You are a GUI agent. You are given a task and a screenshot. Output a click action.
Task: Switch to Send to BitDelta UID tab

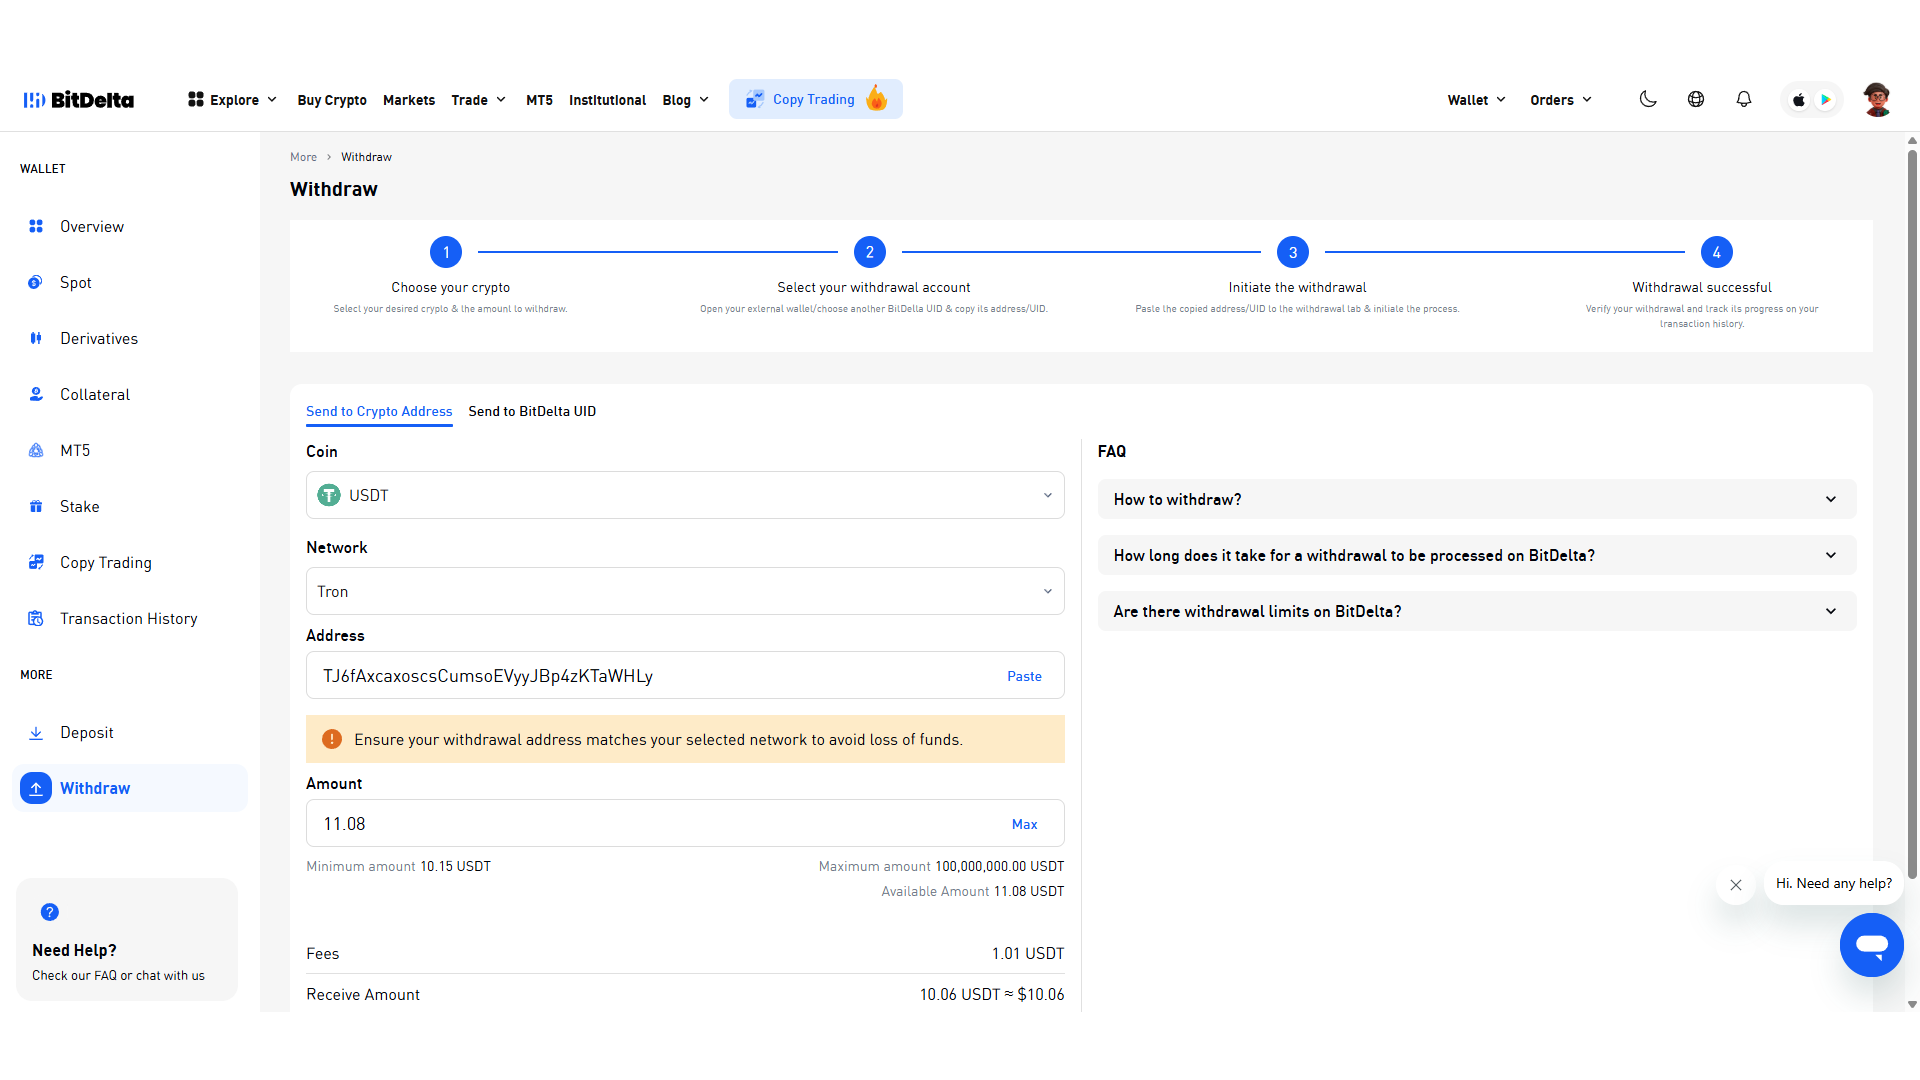coord(532,411)
